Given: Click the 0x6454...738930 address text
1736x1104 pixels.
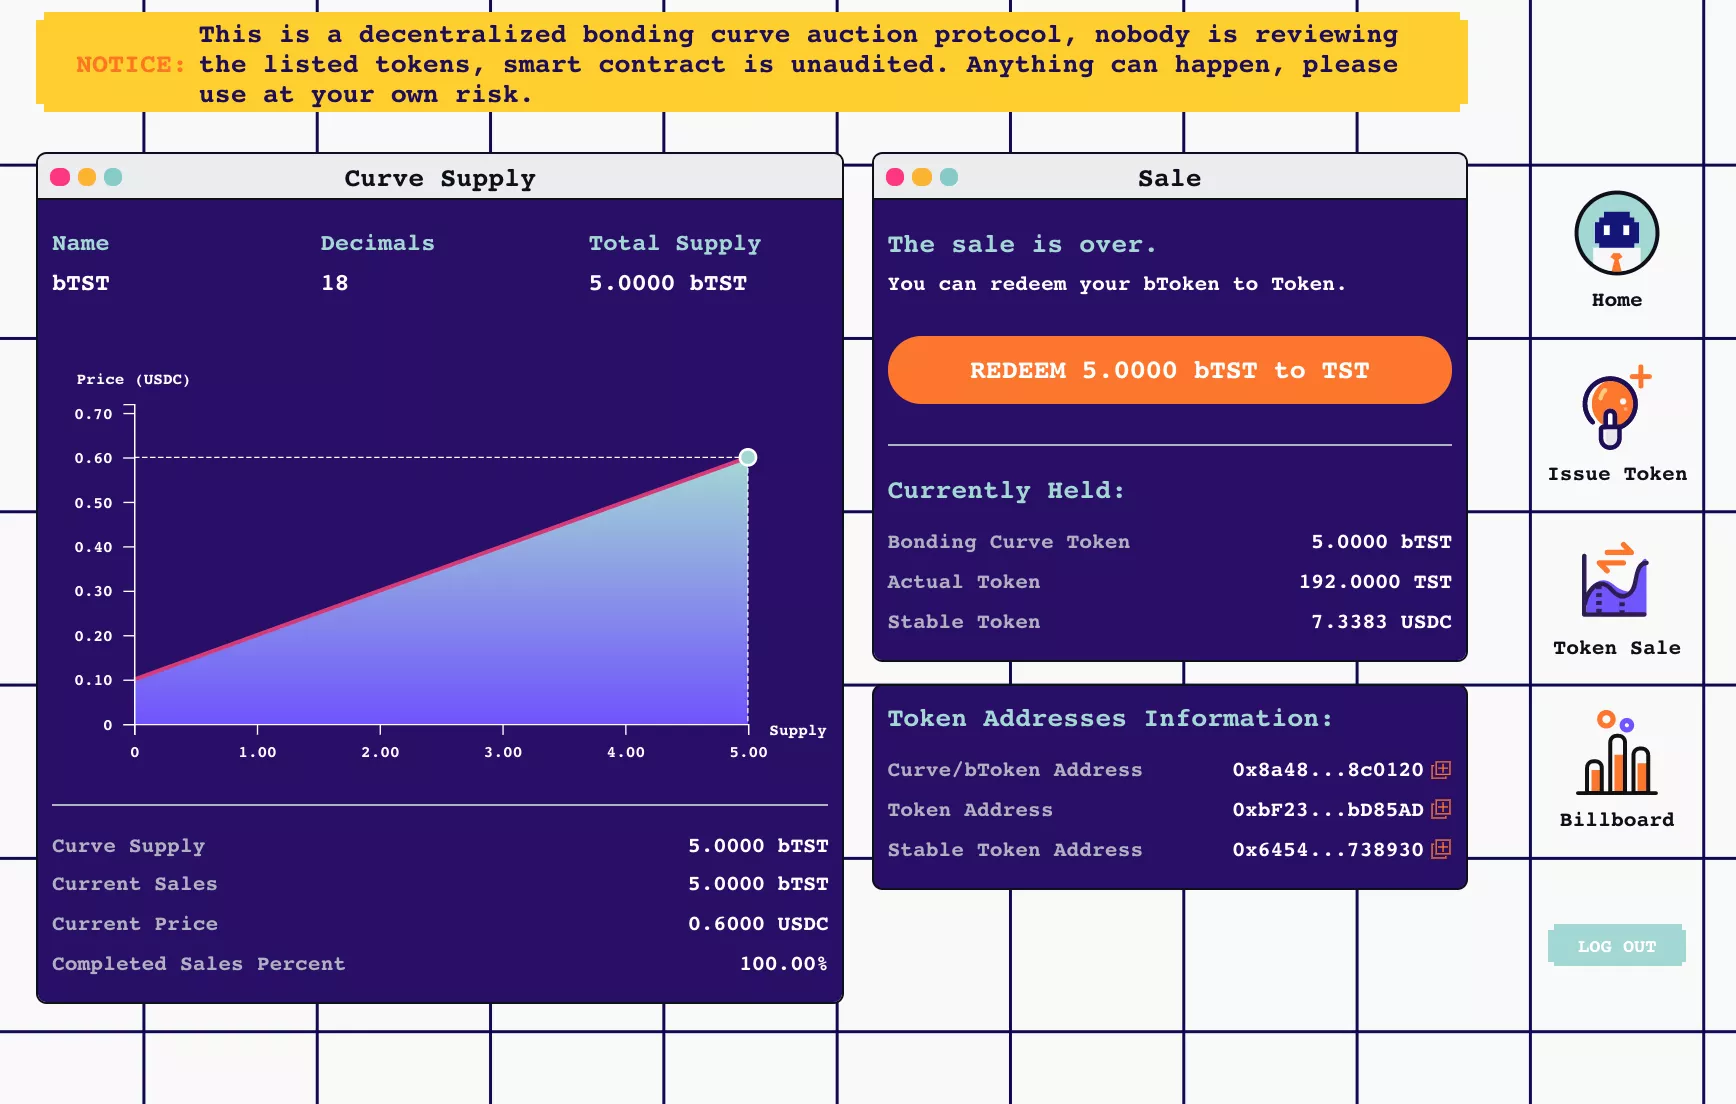Looking at the screenshot, I should 1327,849.
